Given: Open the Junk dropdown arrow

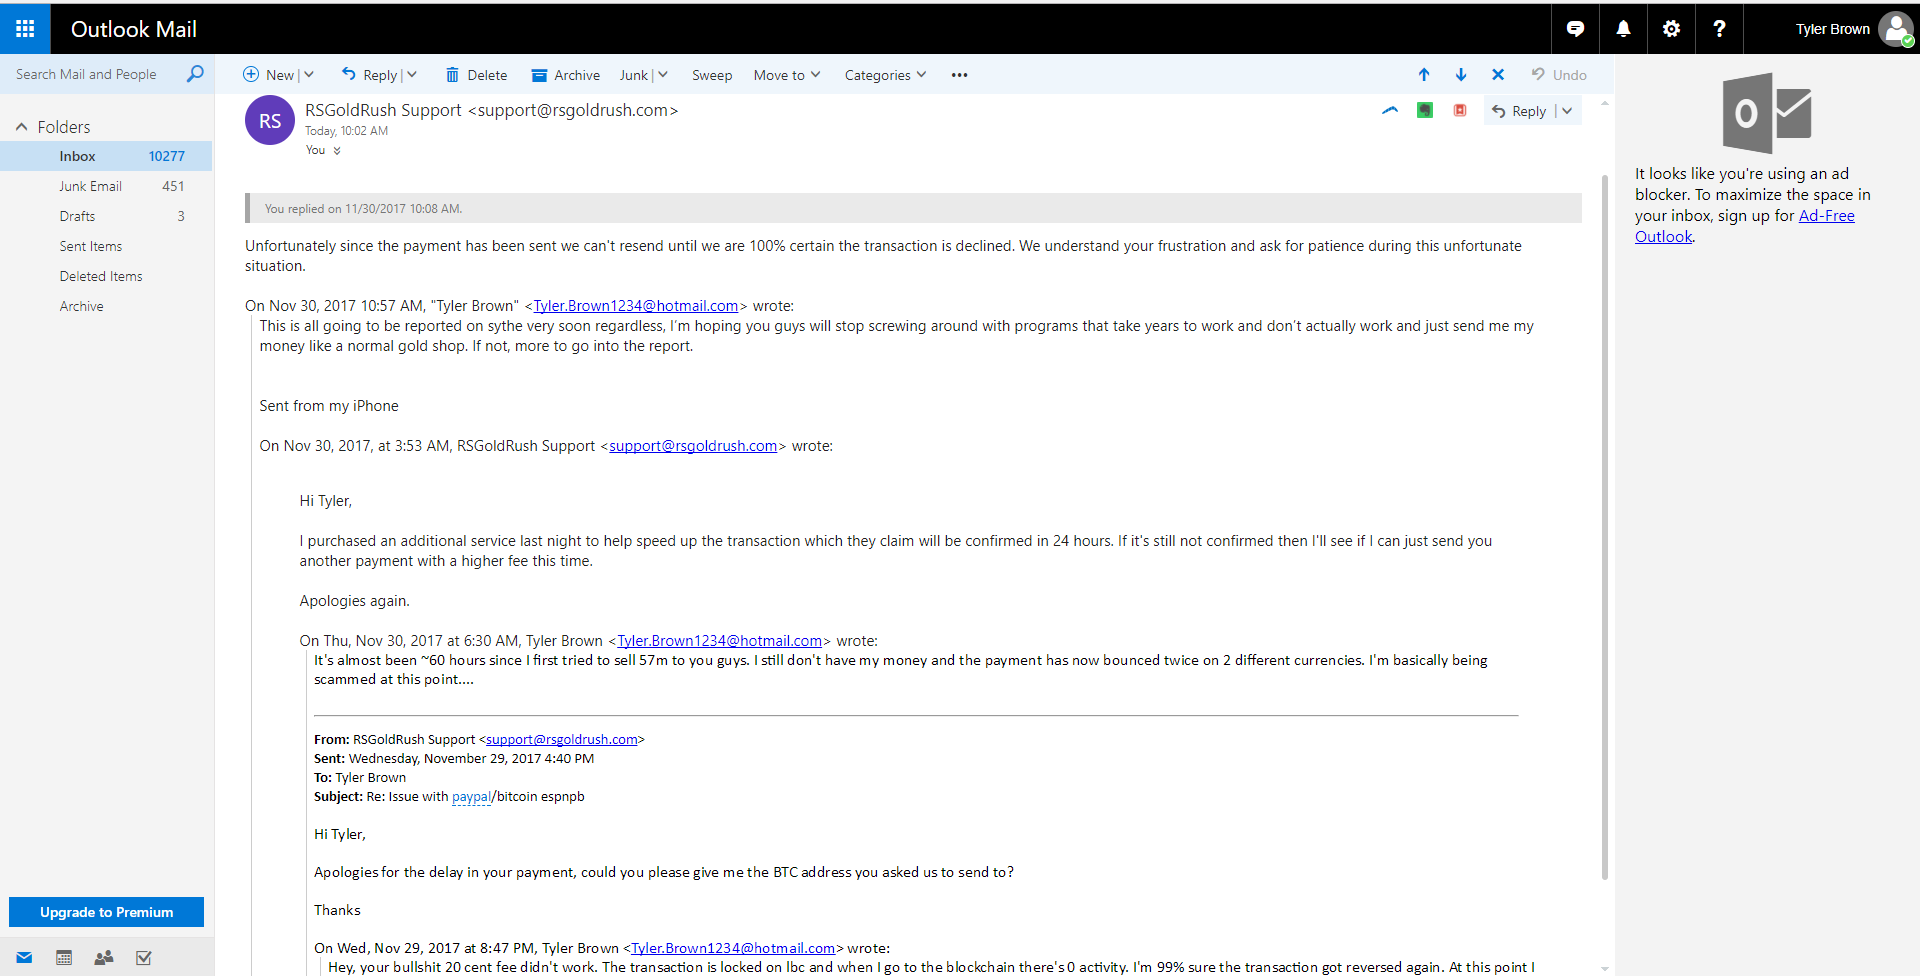Looking at the screenshot, I should (663, 75).
